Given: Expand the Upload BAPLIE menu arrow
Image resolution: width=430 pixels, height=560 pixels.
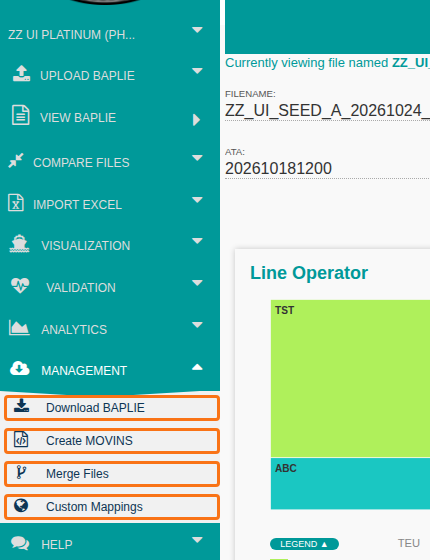Looking at the screenshot, I should pos(197,71).
